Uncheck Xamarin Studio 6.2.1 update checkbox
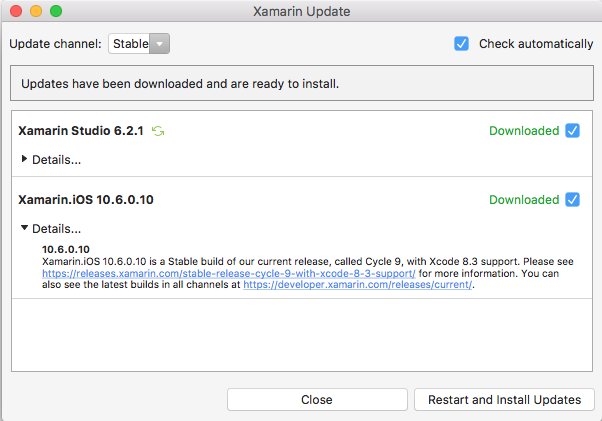Viewport: 602px width, 421px height. 572,131
